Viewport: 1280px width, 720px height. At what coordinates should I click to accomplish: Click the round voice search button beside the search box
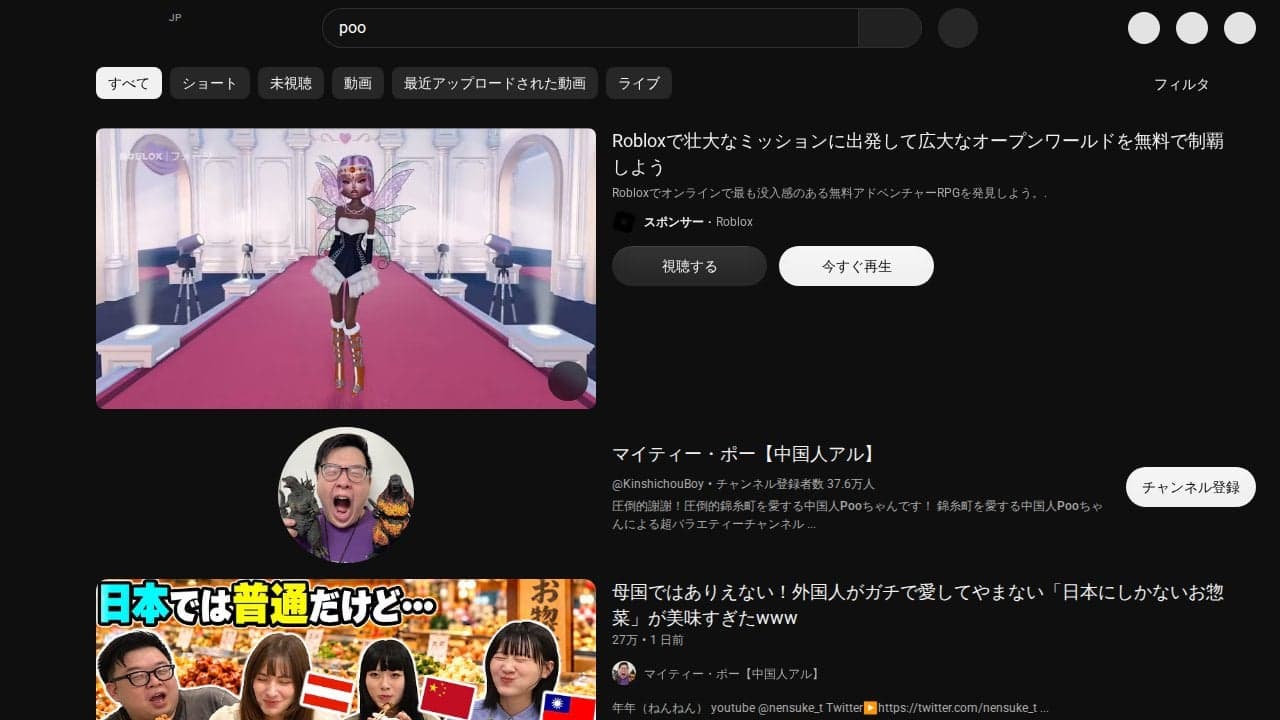958,28
